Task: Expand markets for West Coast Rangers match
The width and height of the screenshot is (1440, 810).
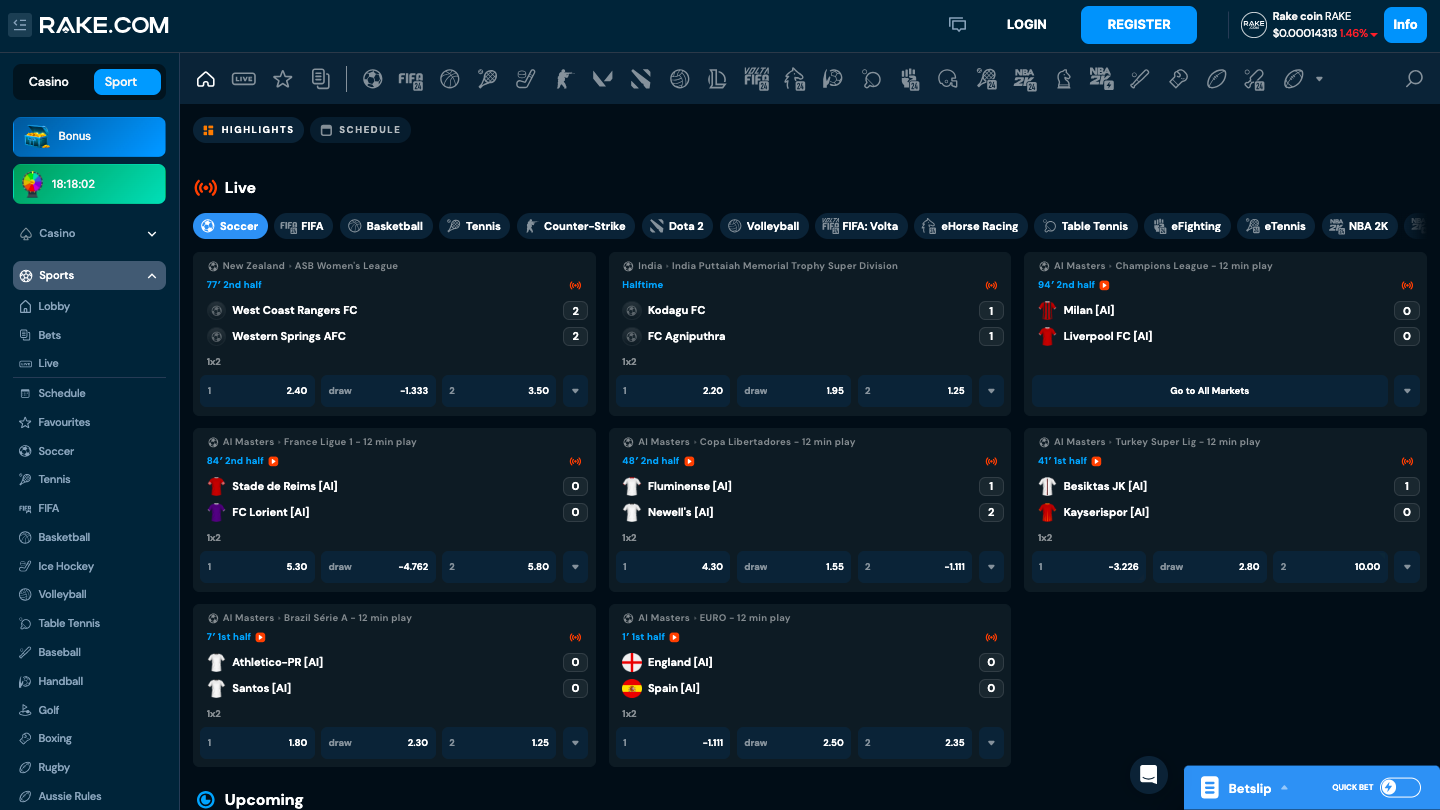Action: [575, 391]
